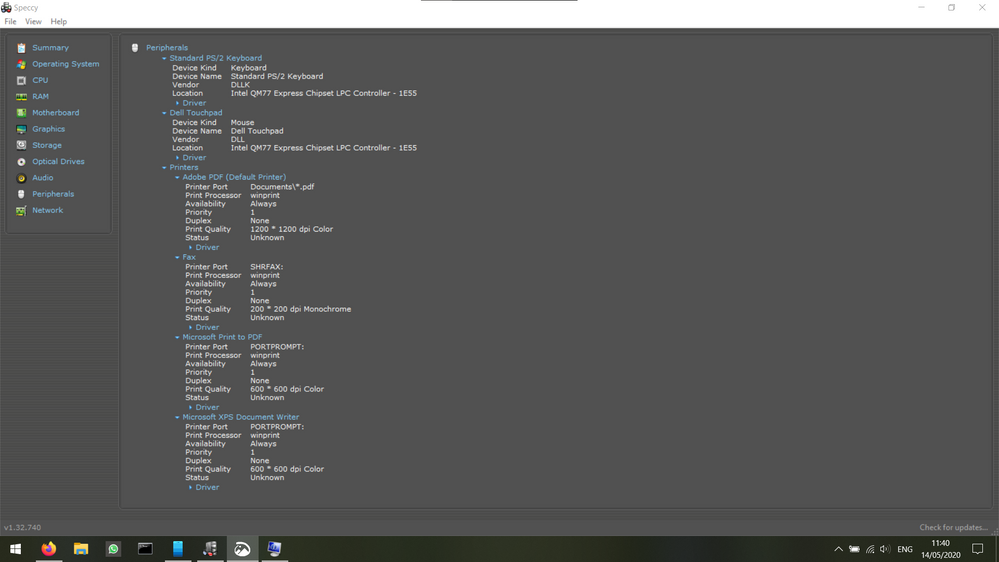Open the Help menu

coord(59,22)
